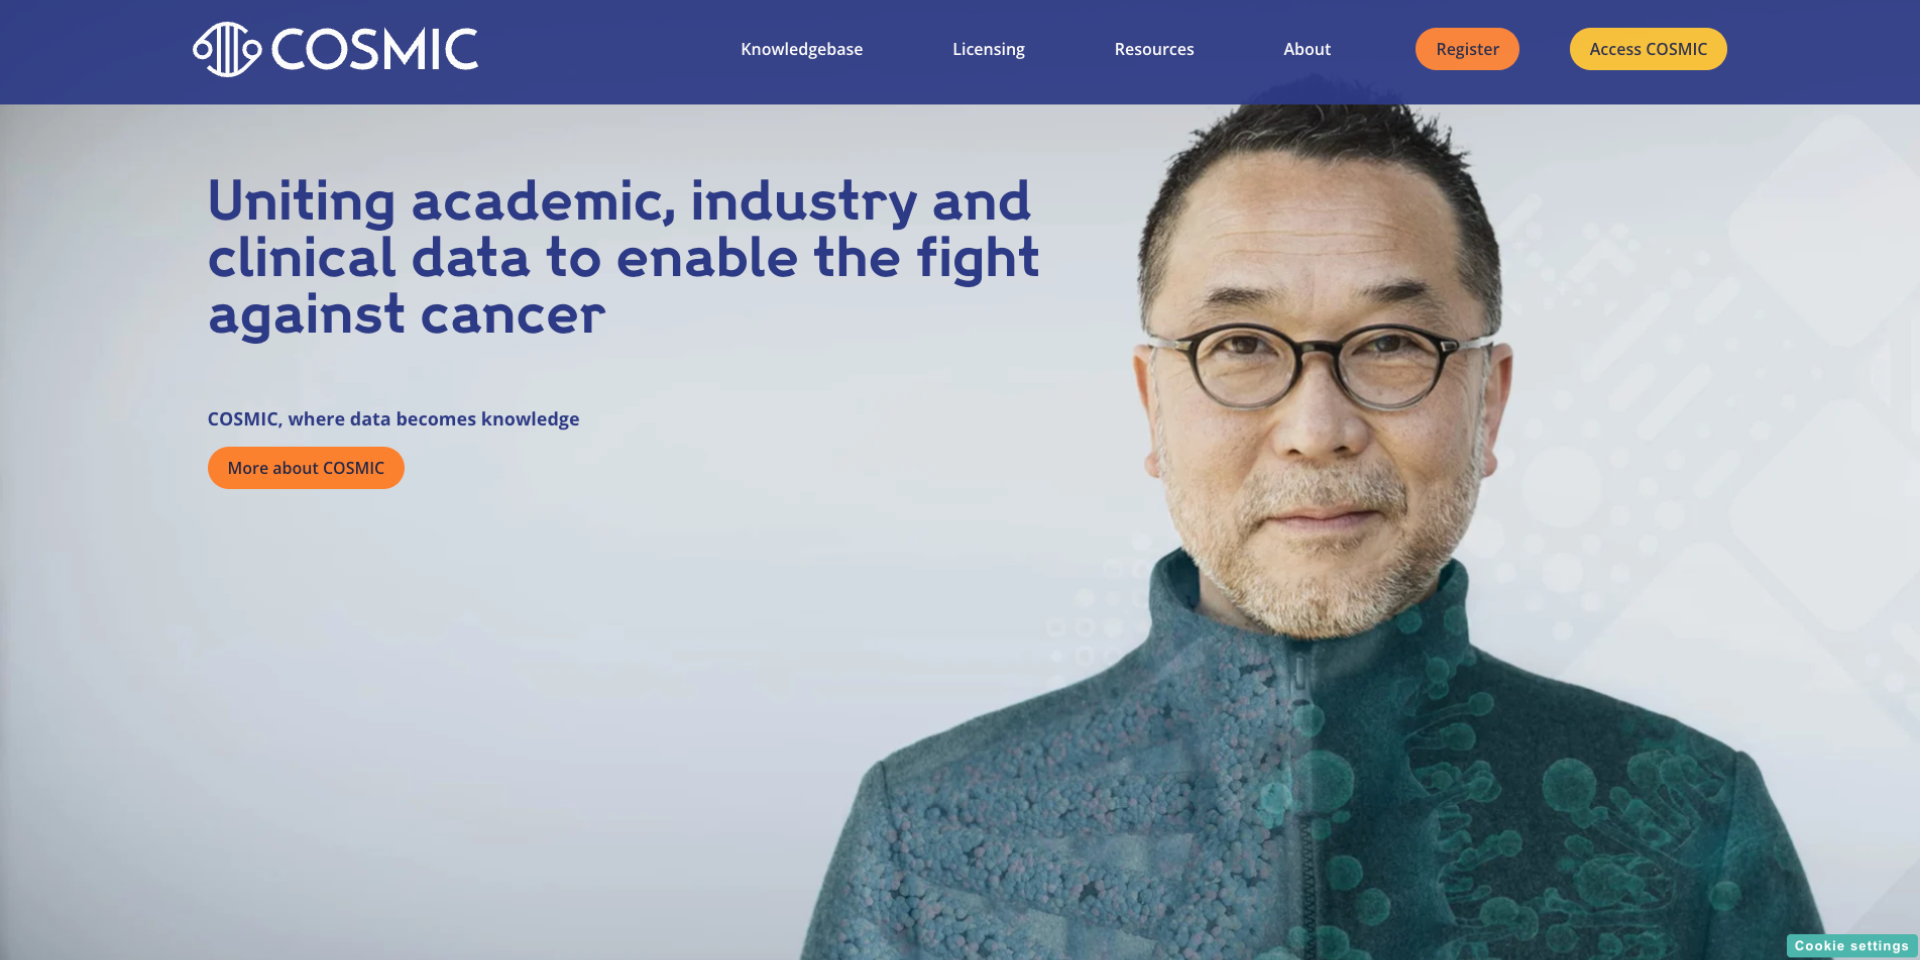Click the word 'knowledge' in the tagline
The image size is (1920, 960).
tap(530, 419)
